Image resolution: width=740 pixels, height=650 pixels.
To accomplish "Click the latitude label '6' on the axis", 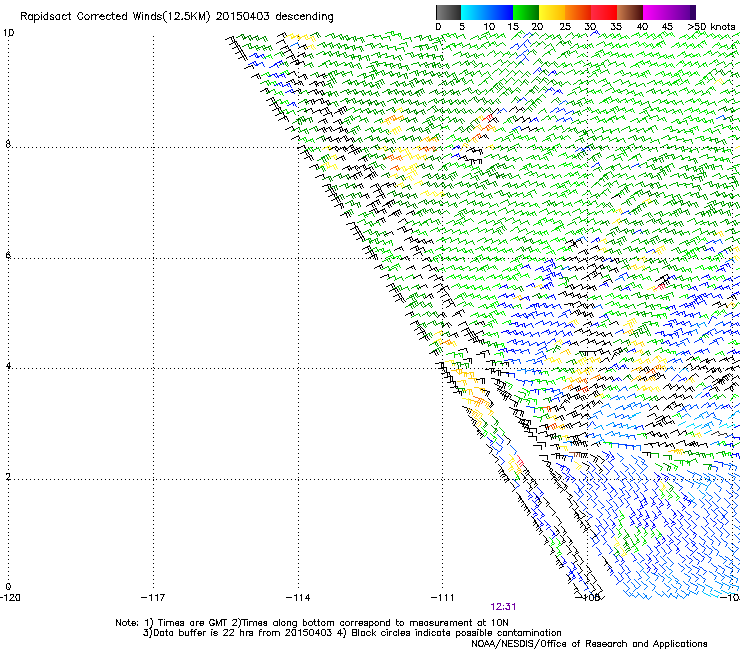I will pyautogui.click(x=8, y=255).
